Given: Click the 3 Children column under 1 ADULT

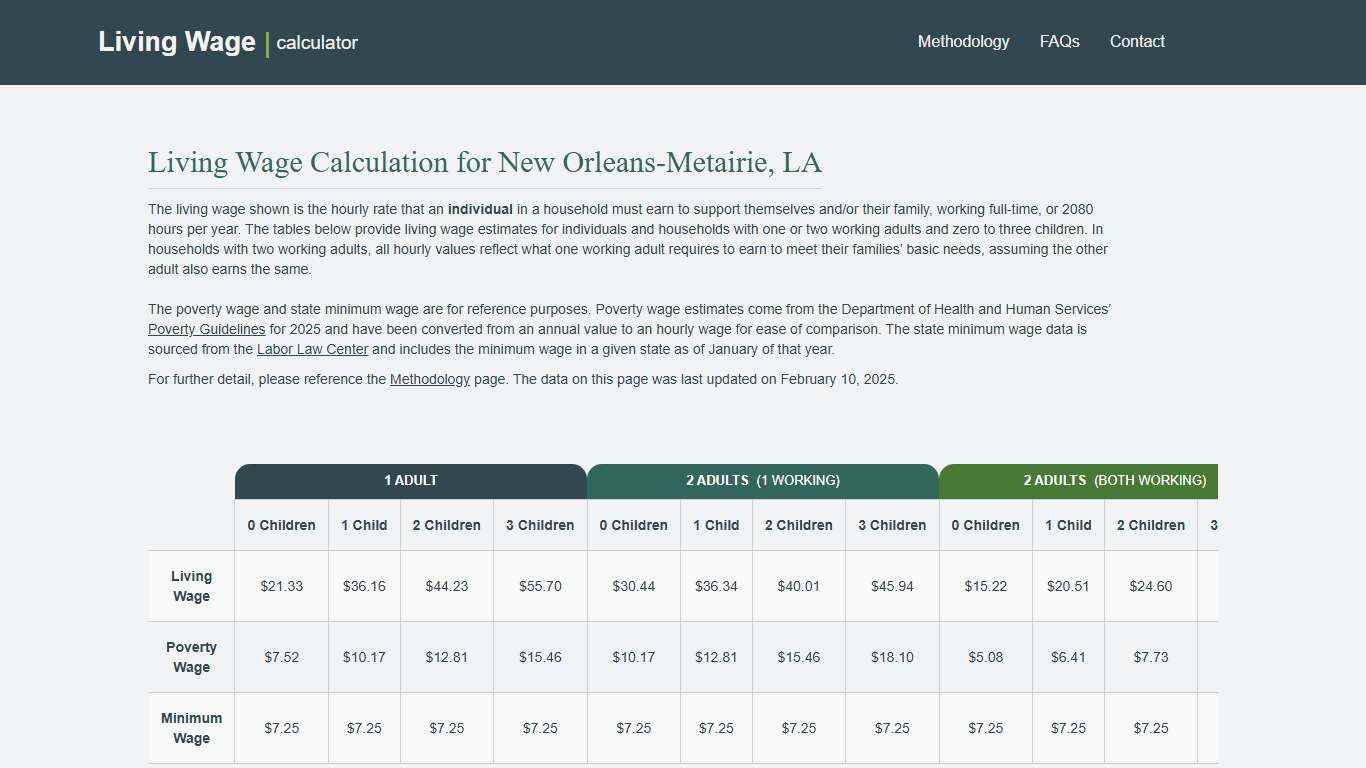Looking at the screenshot, I should coord(540,525).
